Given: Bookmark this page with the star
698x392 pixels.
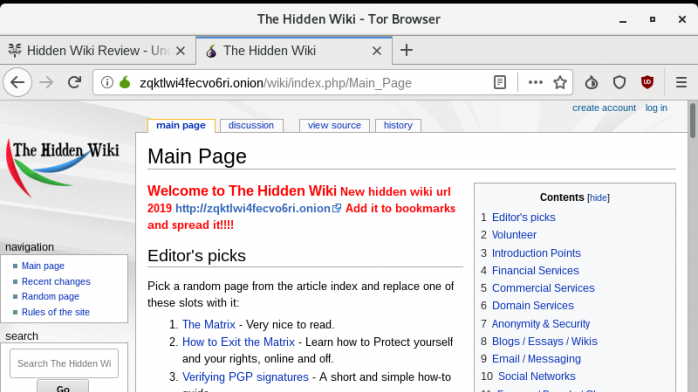Looking at the screenshot, I should click(560, 82).
